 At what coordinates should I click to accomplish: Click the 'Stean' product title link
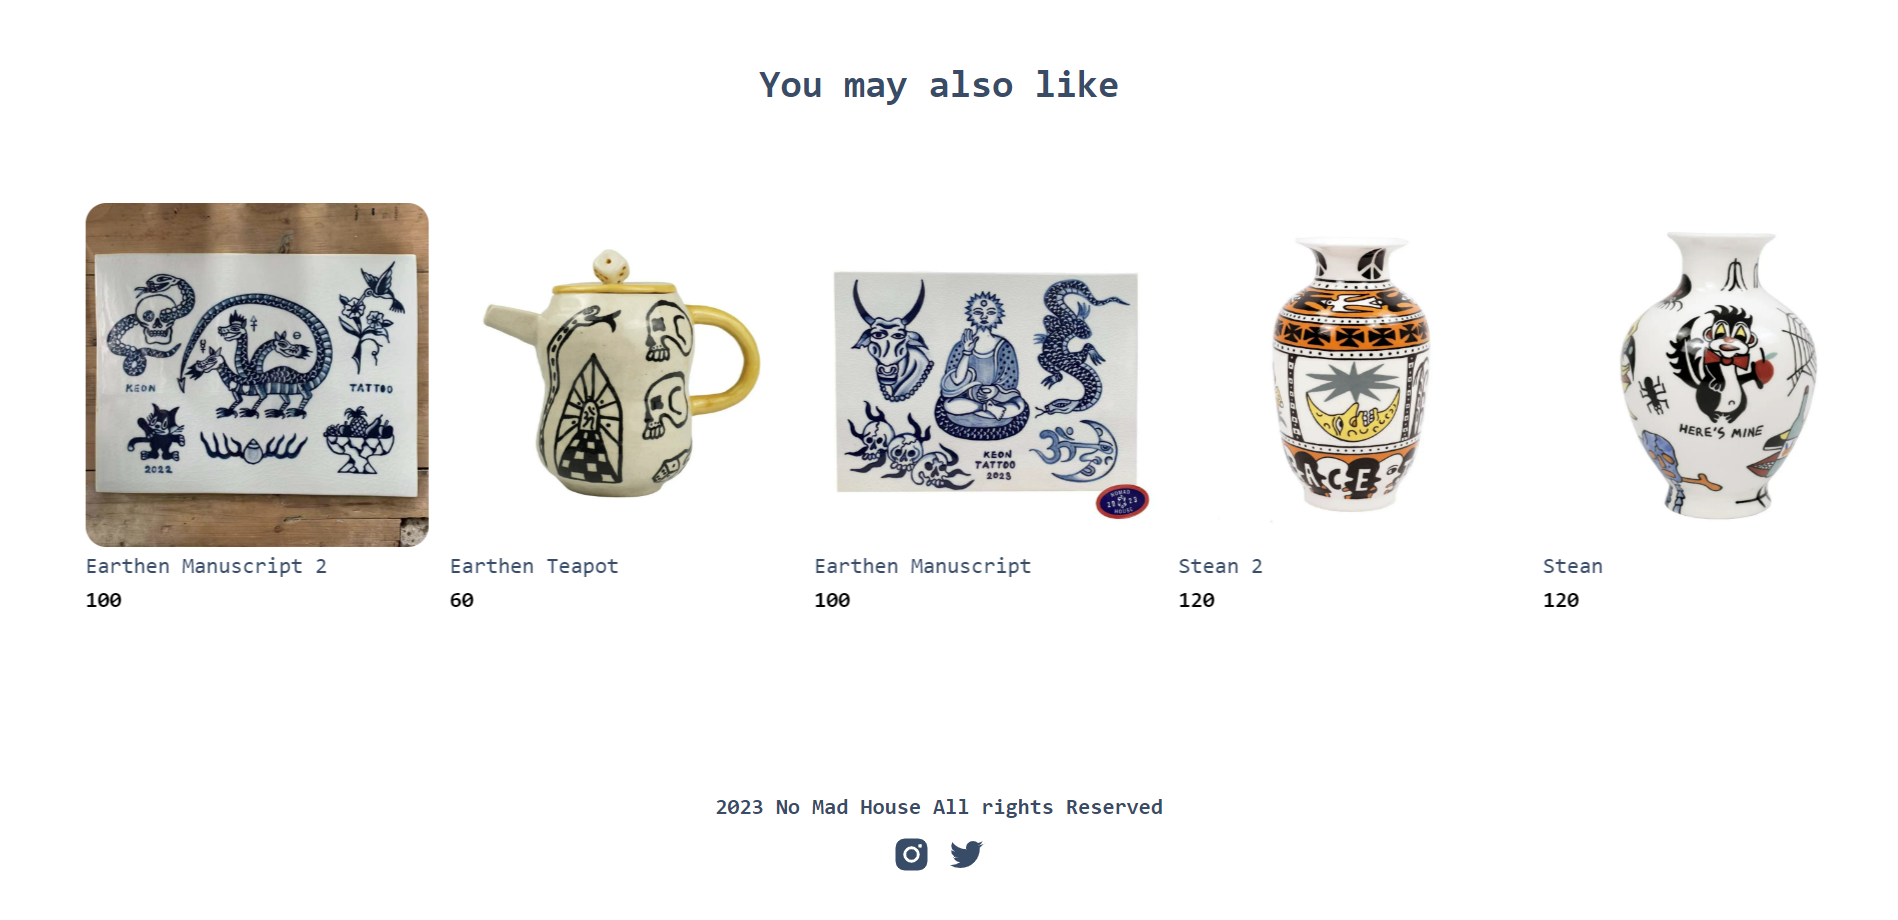coord(1572,566)
